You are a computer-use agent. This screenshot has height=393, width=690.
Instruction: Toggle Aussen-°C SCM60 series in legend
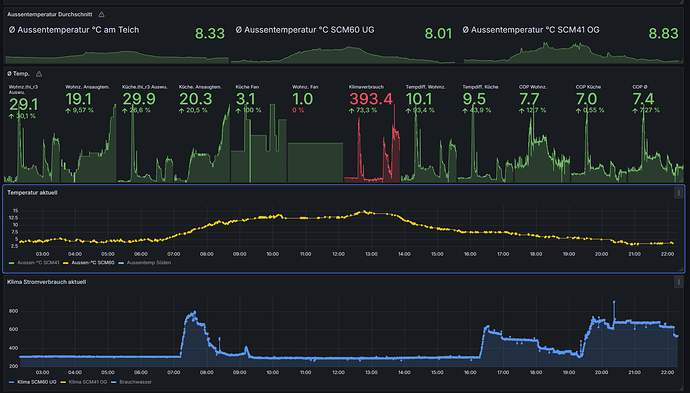pyautogui.click(x=93, y=263)
